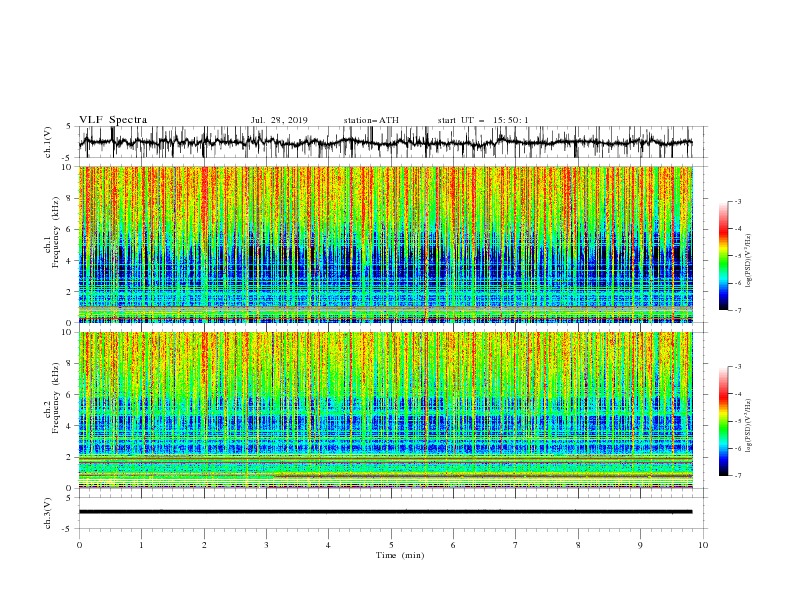Click the ch.2 spectrogram plot
This screenshot has width=792, height=612.
coord(386,410)
